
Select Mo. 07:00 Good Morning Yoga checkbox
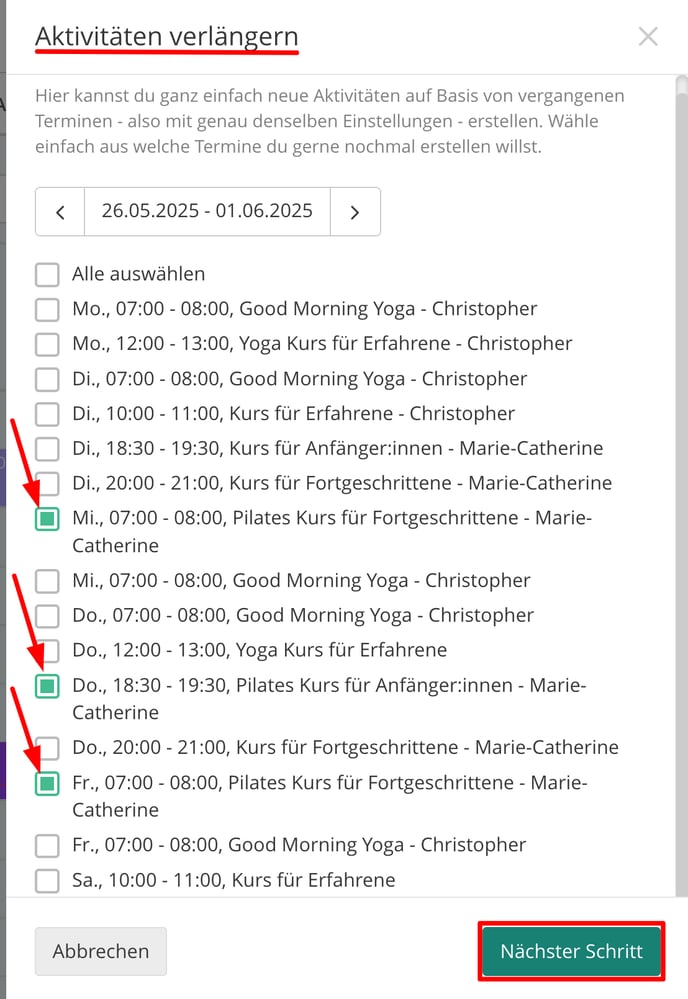pyautogui.click(x=47, y=309)
